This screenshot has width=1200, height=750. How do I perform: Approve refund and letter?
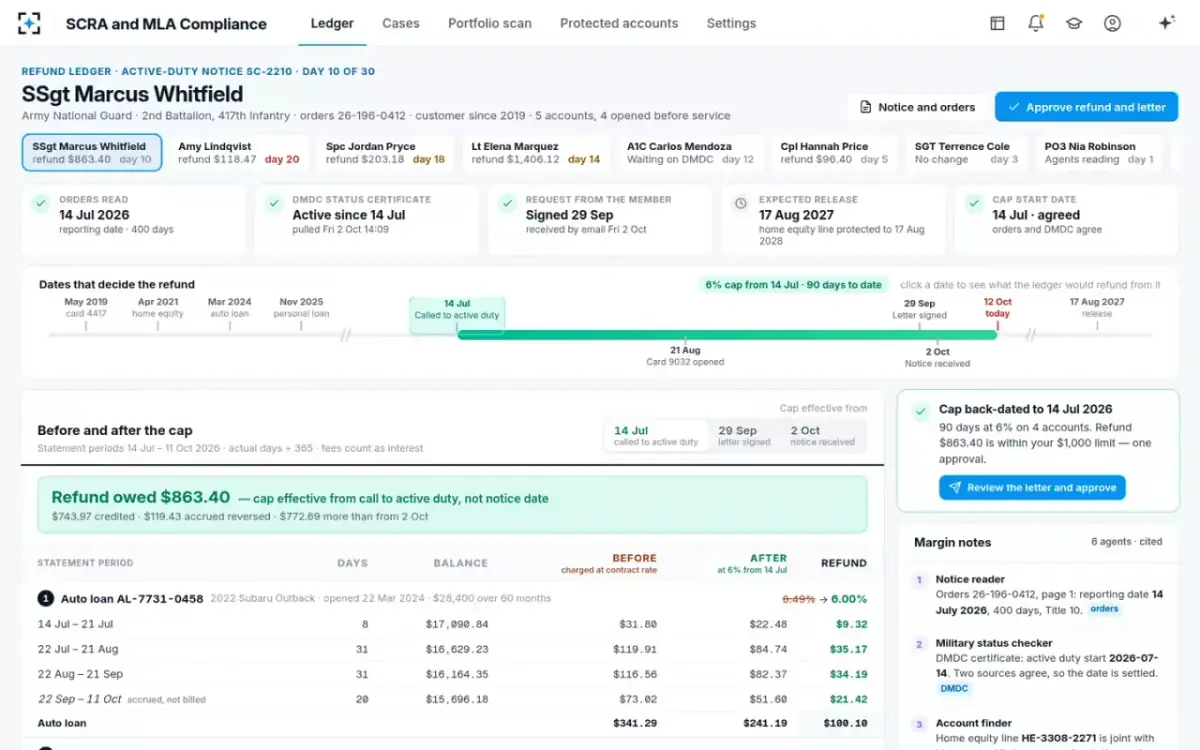tap(1086, 107)
